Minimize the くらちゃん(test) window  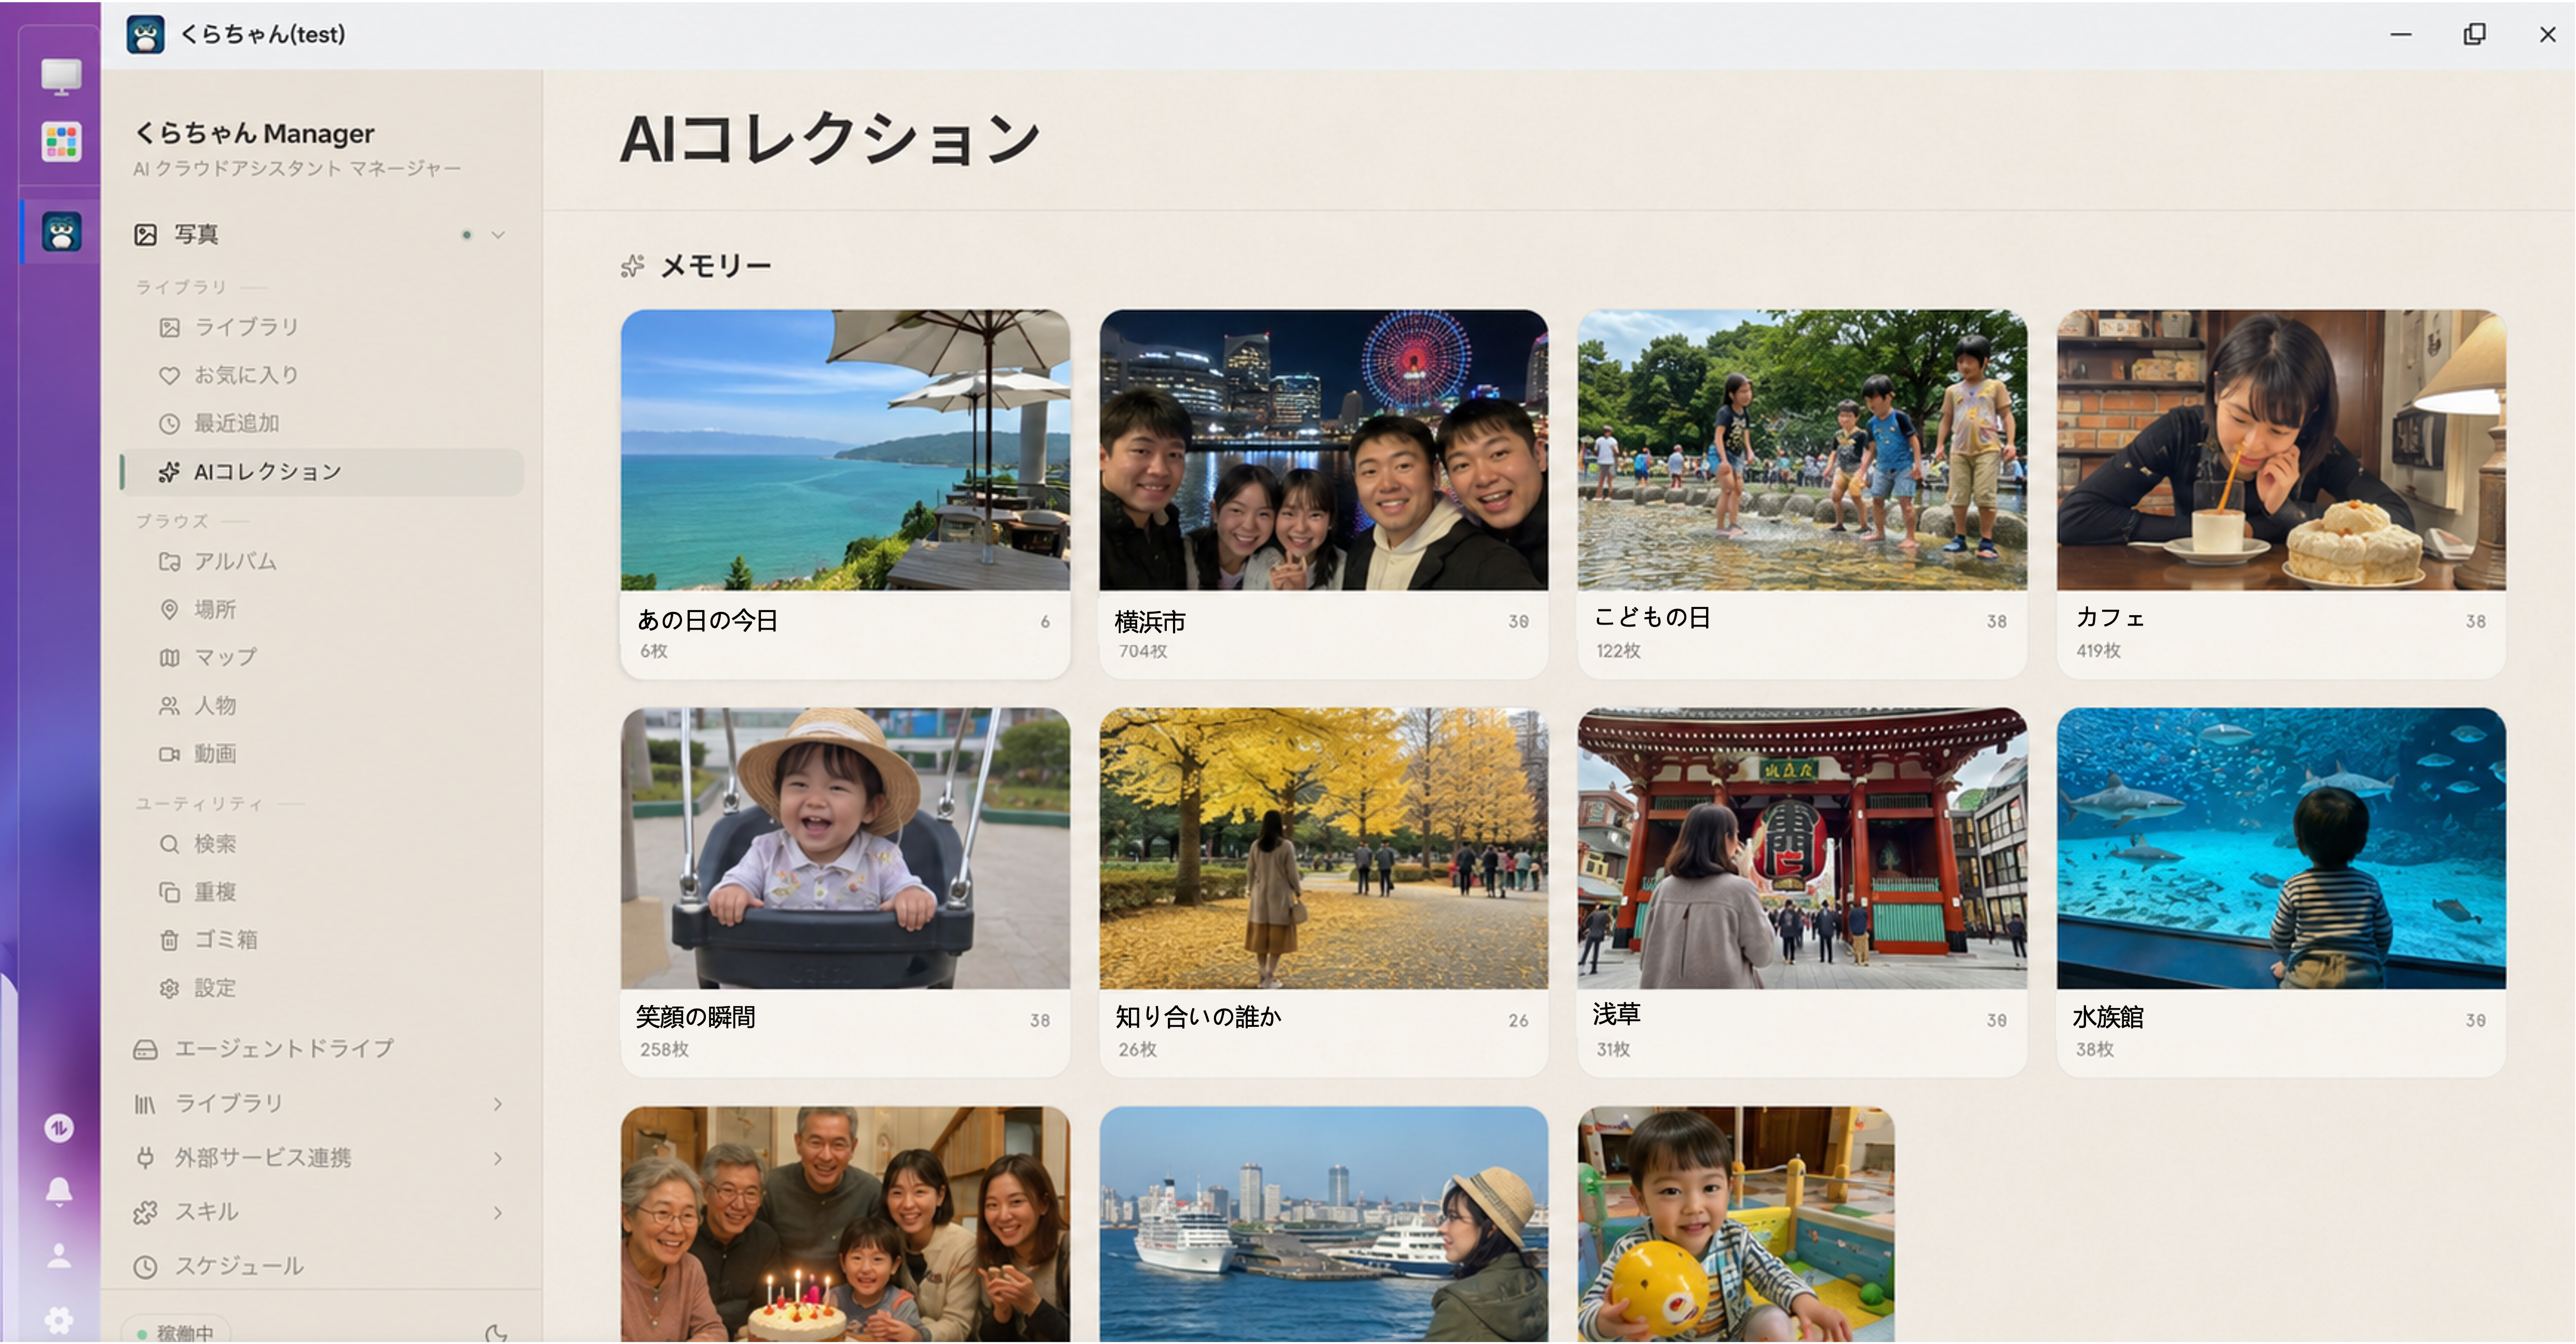coord(2401,34)
